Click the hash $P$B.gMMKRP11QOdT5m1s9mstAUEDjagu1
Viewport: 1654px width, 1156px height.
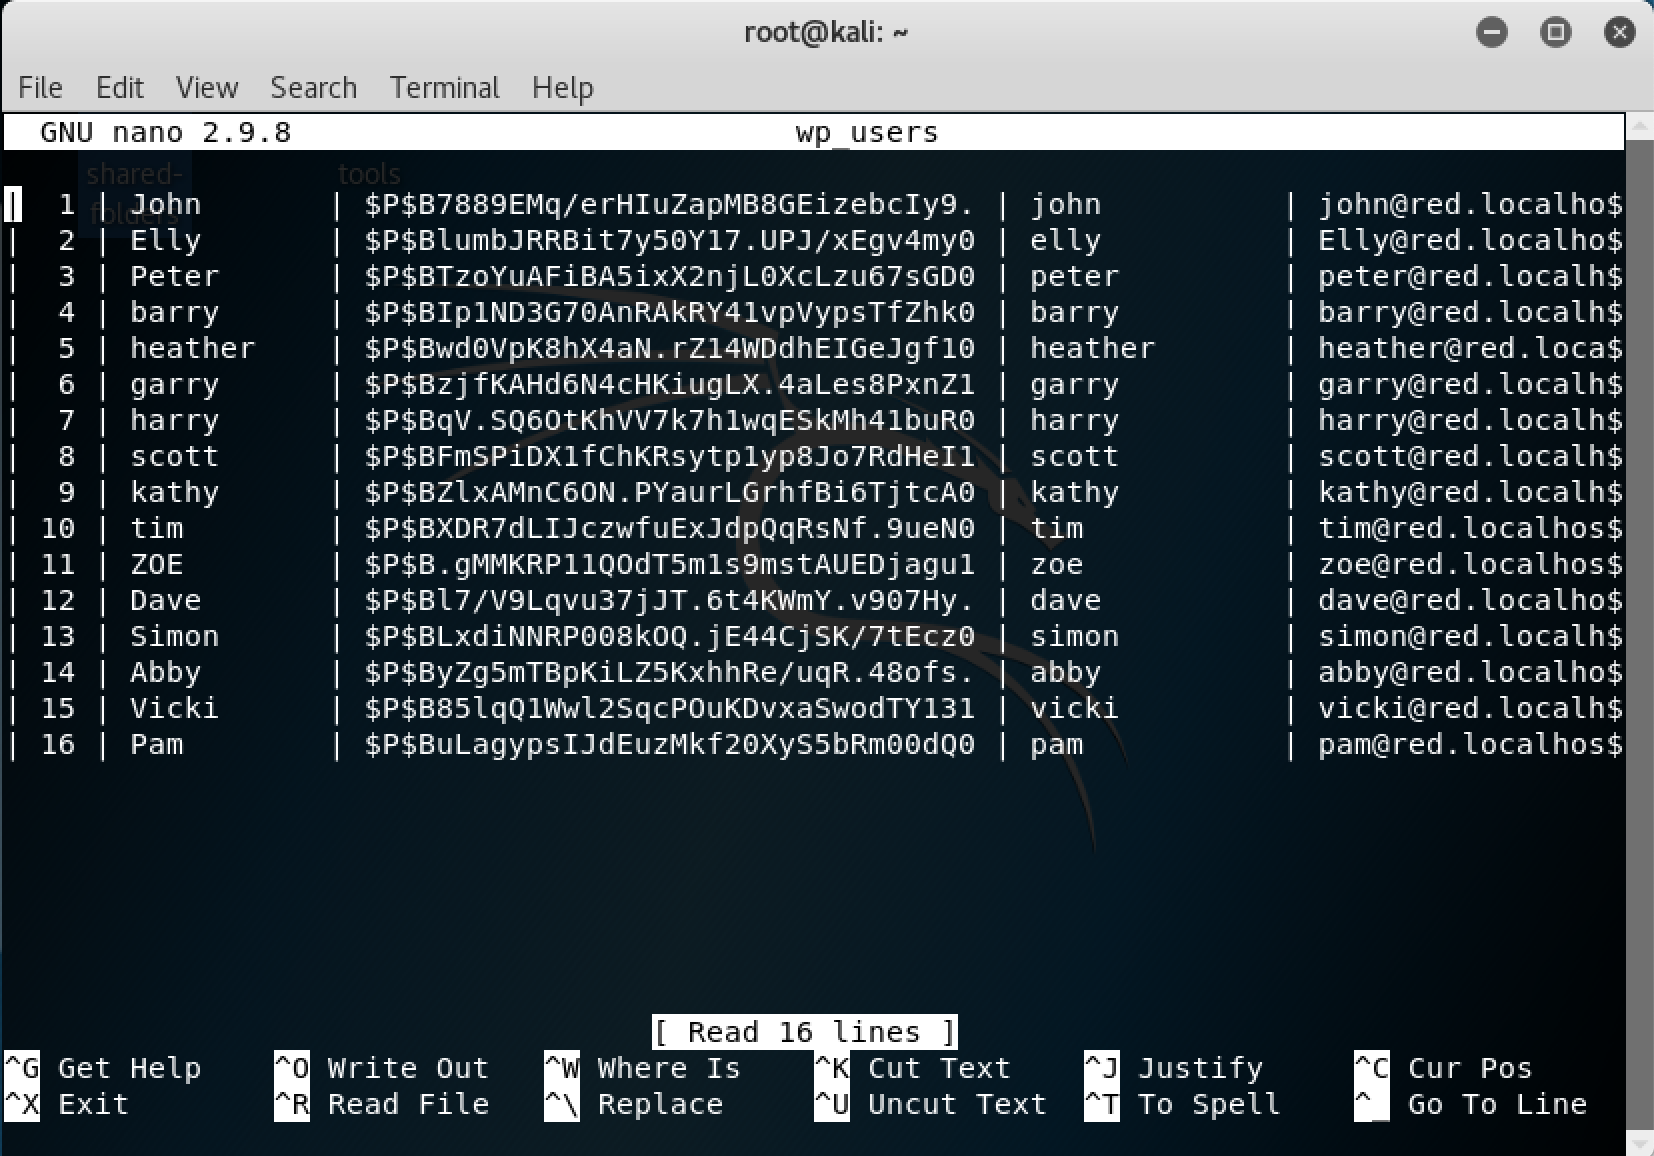click(670, 565)
